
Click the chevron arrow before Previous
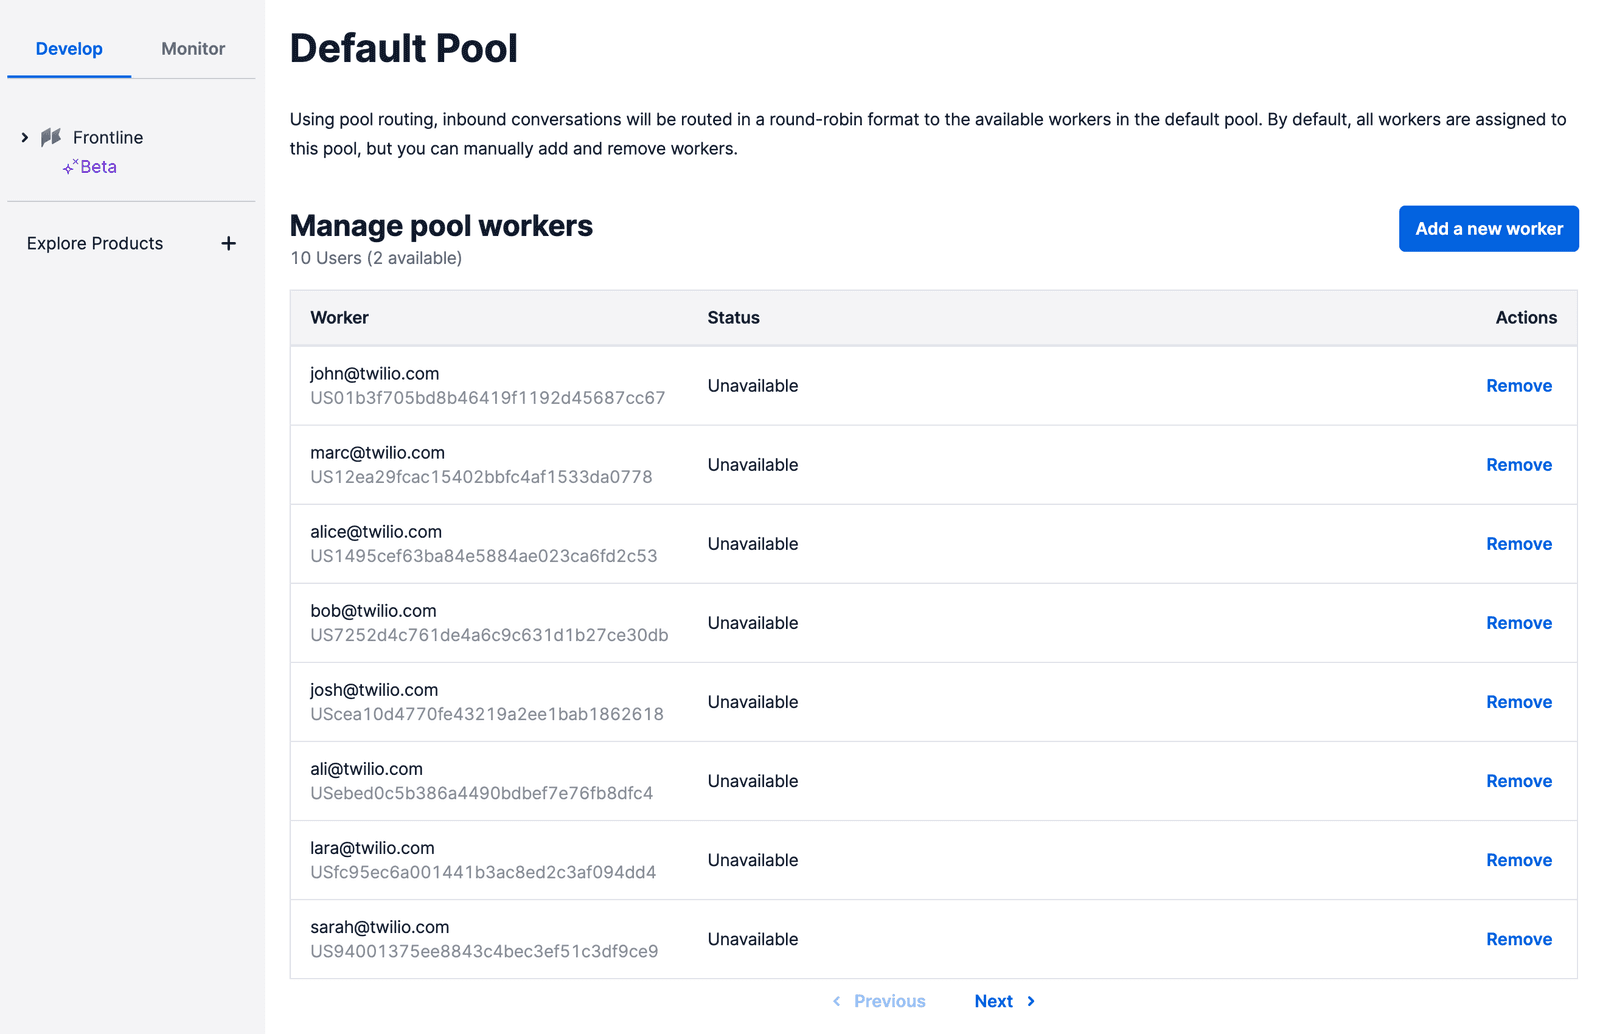click(837, 1000)
